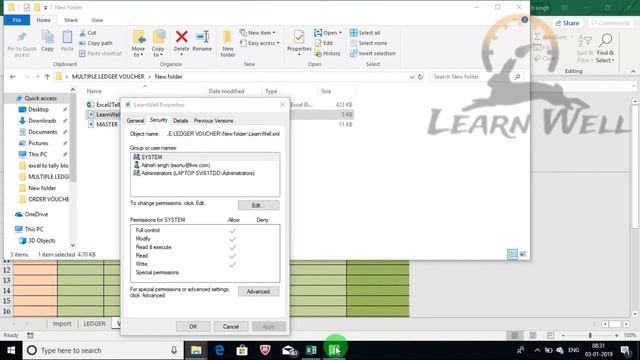Open the File tab in Explorer
640x360 pixels.
(x=17, y=20)
